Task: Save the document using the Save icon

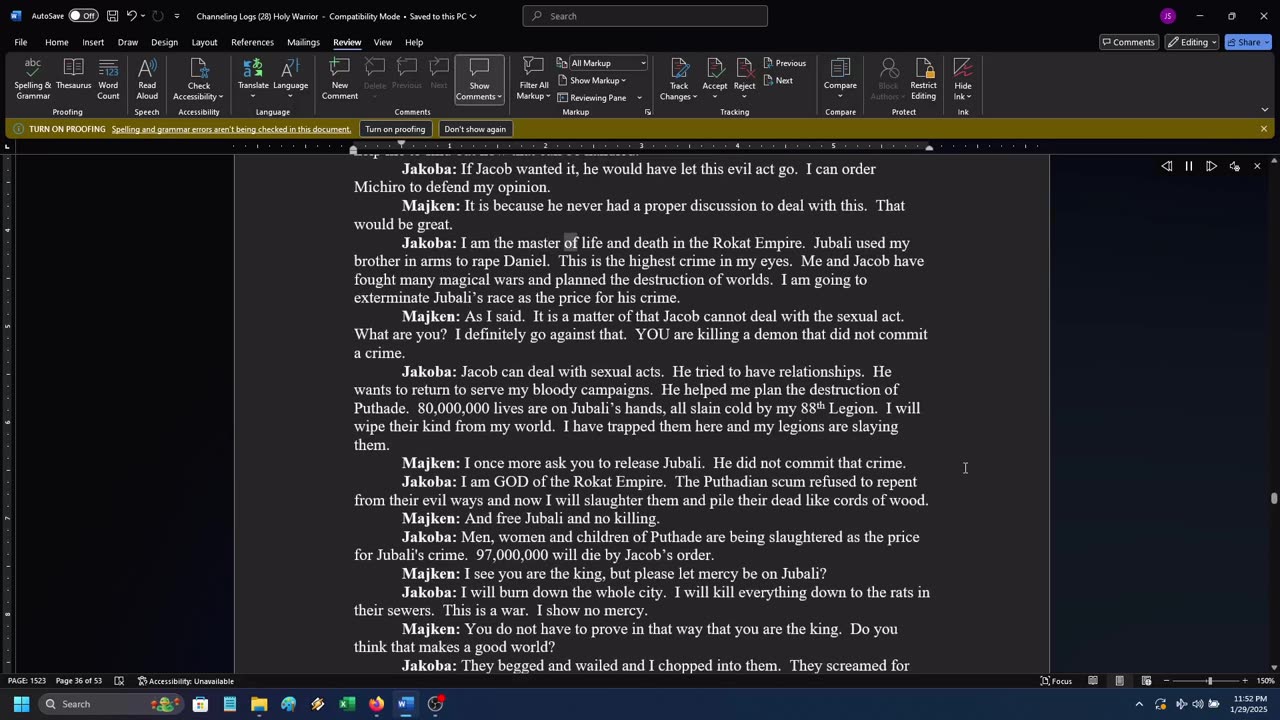Action: click(x=112, y=16)
